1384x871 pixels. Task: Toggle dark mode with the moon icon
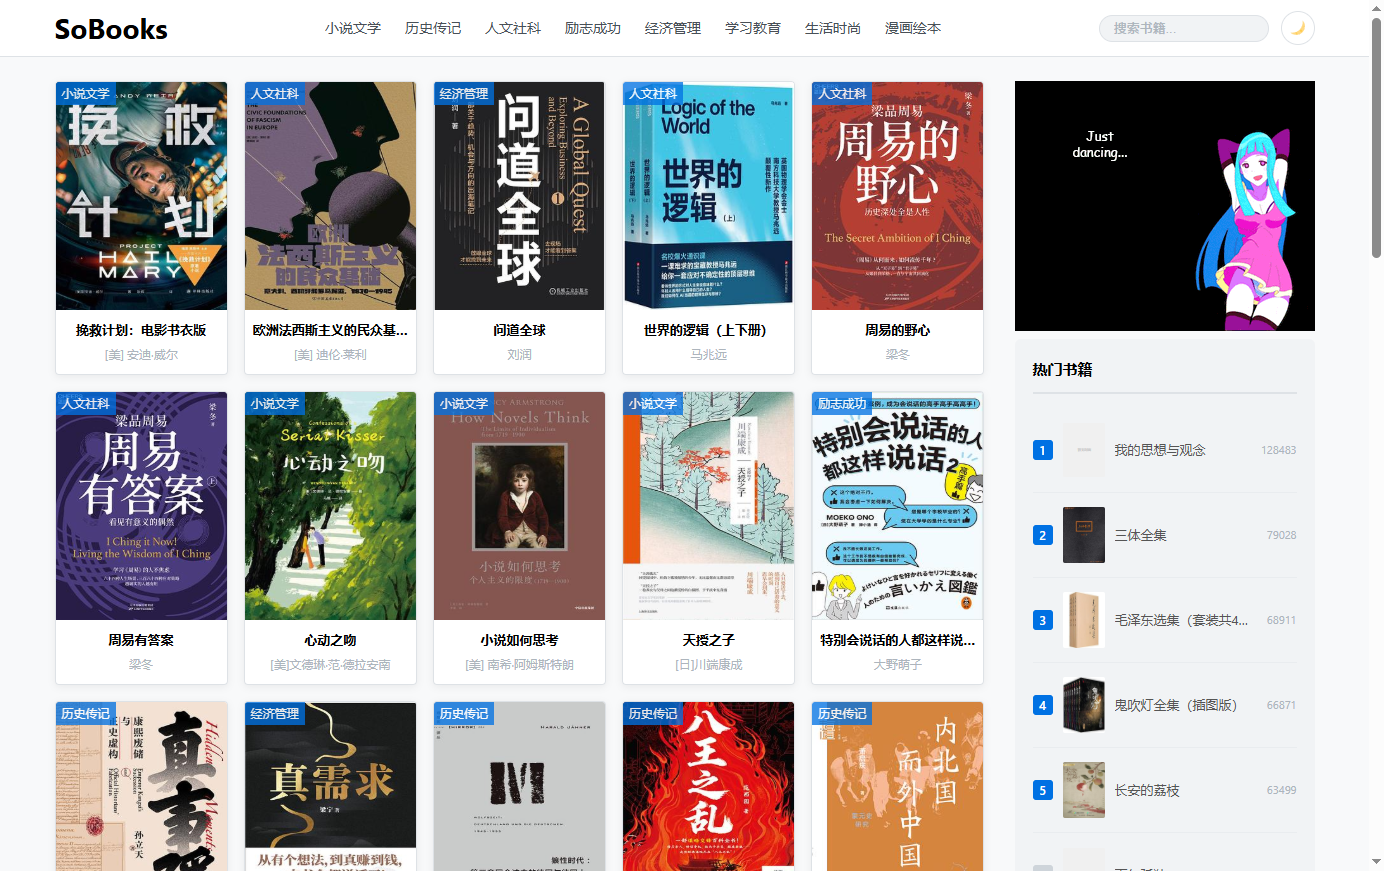coord(1297,28)
